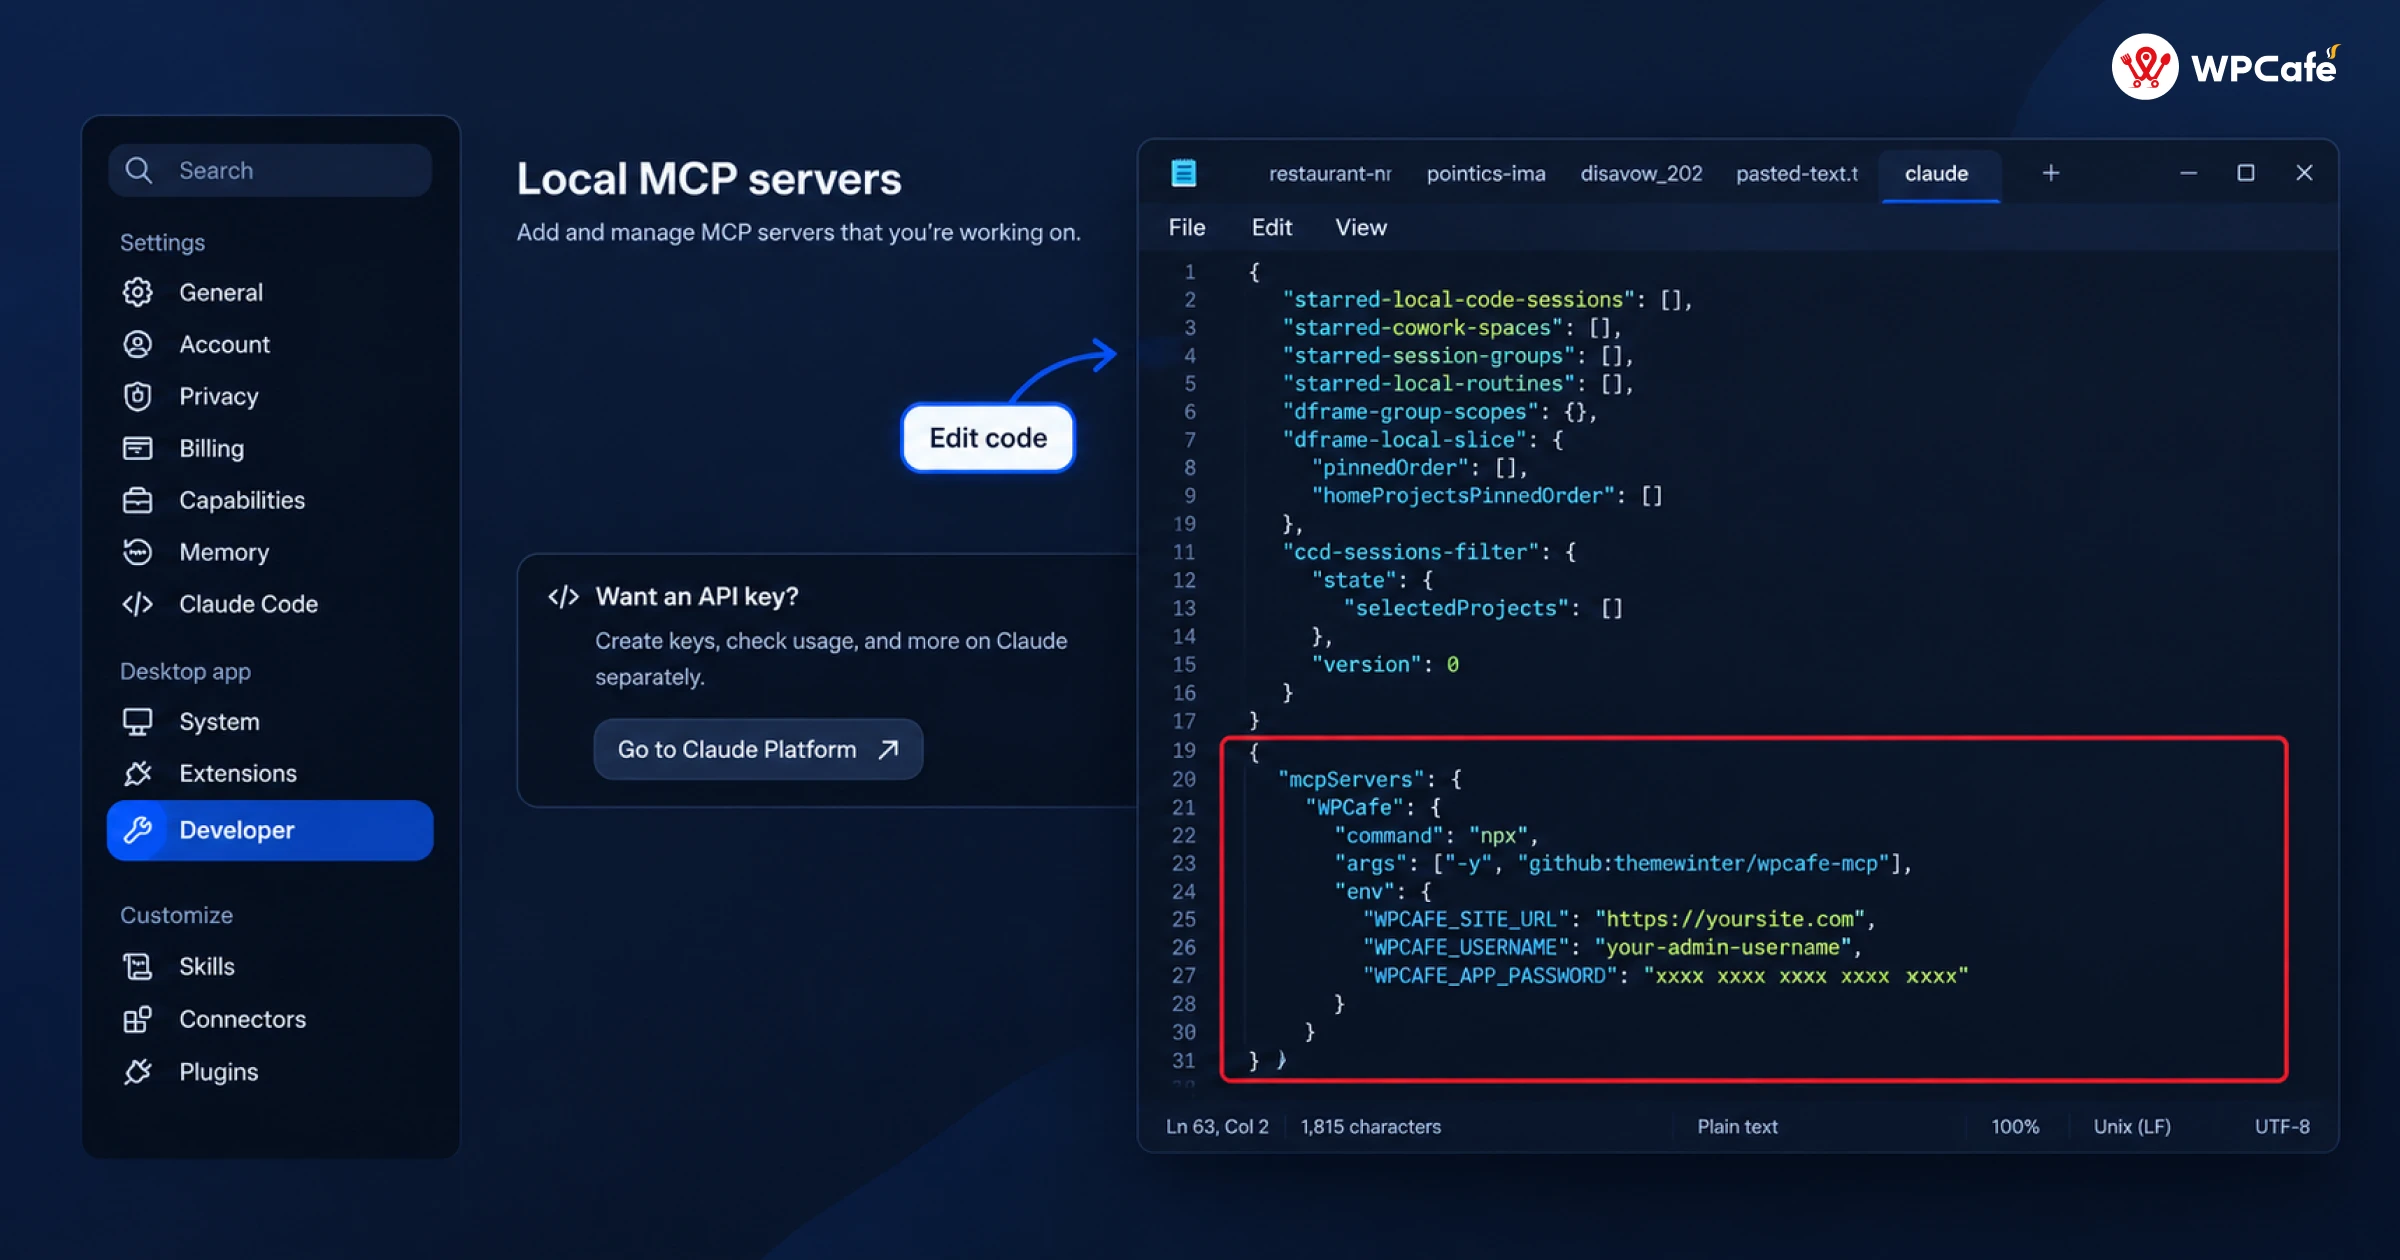This screenshot has height=1260, width=2400.
Task: Click the Search magnifier icon
Action: 138,170
